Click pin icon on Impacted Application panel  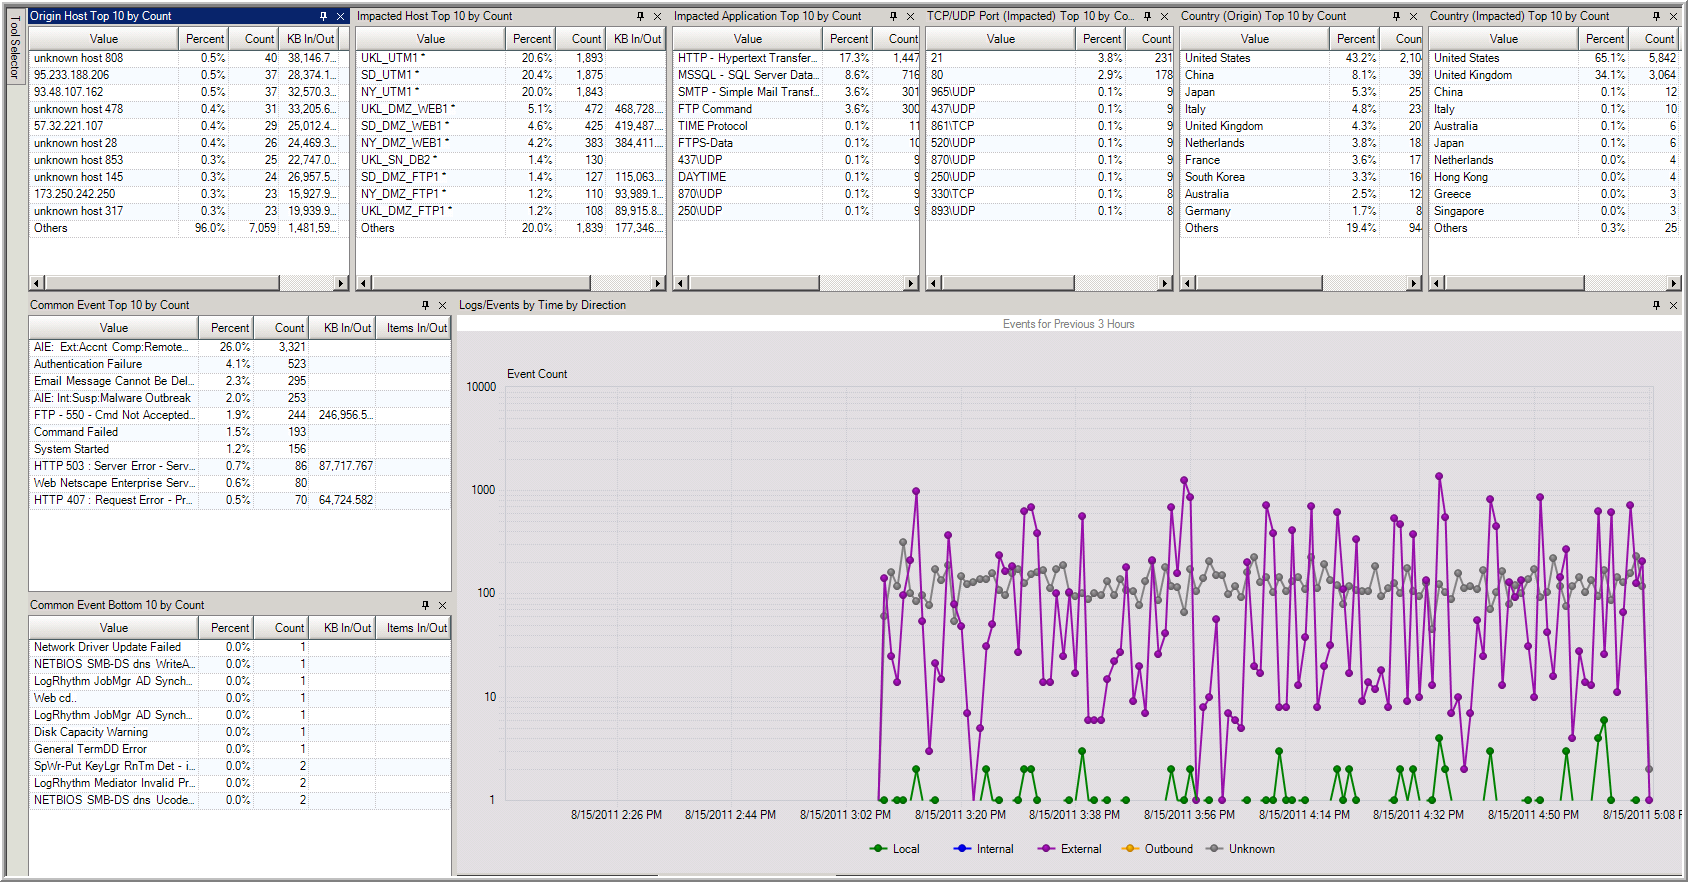[893, 16]
